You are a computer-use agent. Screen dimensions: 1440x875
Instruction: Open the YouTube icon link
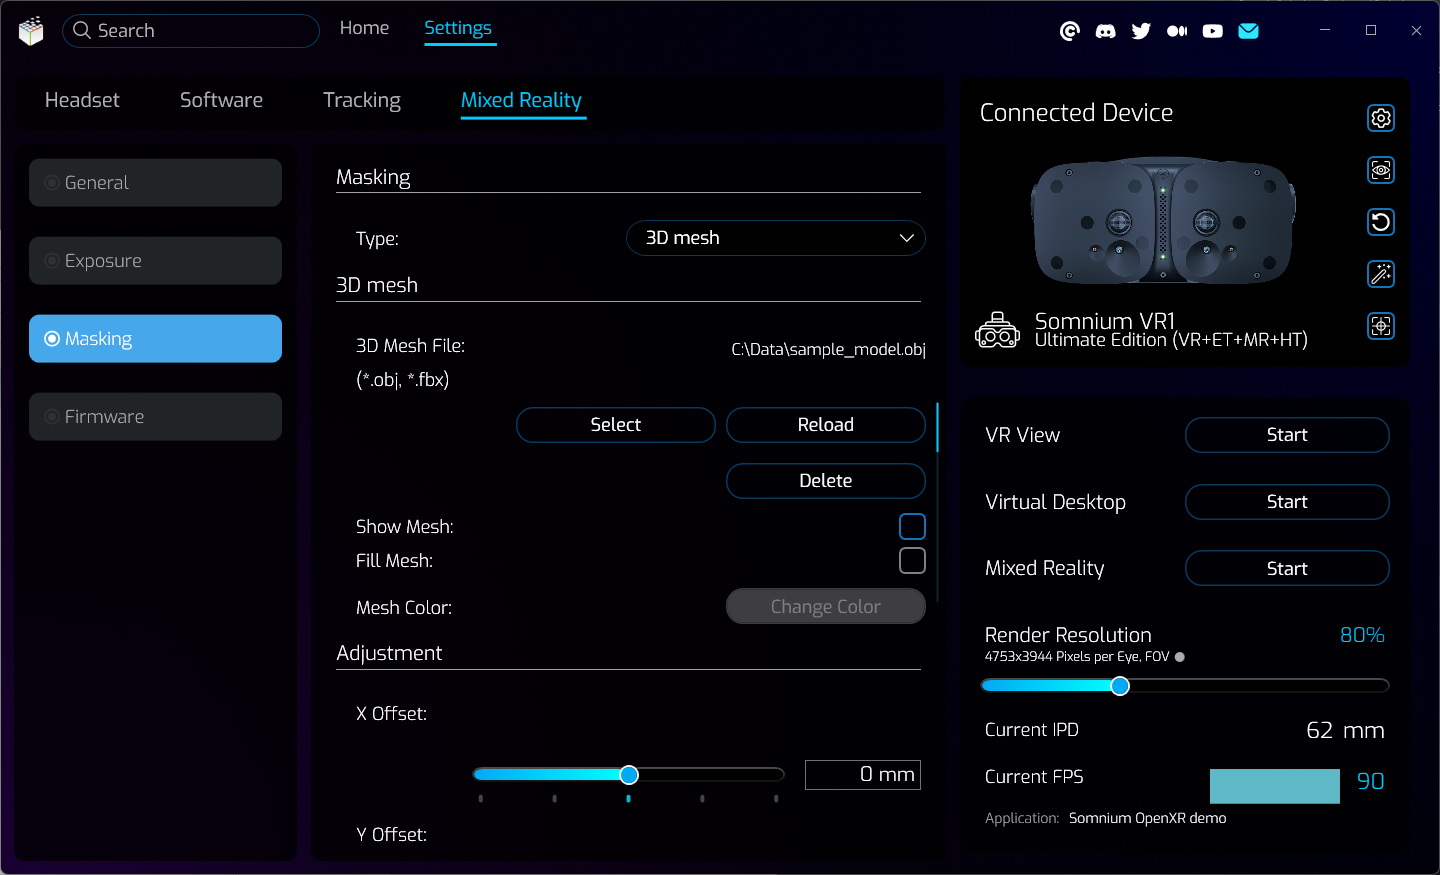click(x=1212, y=31)
